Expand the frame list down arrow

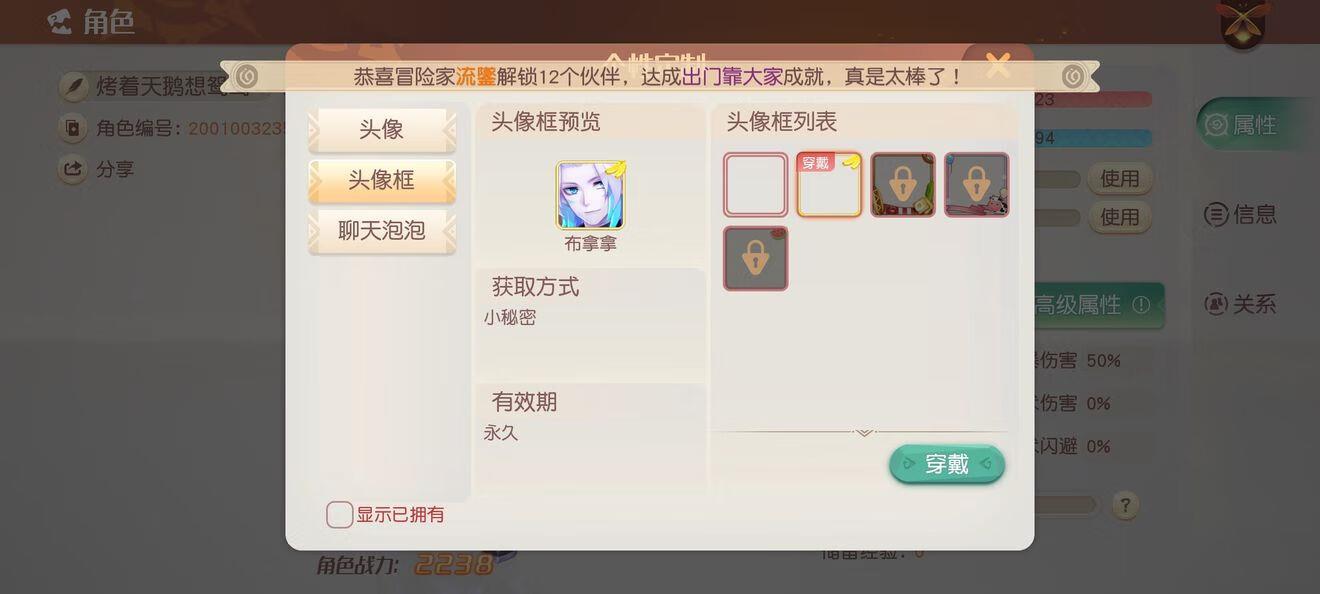864,432
